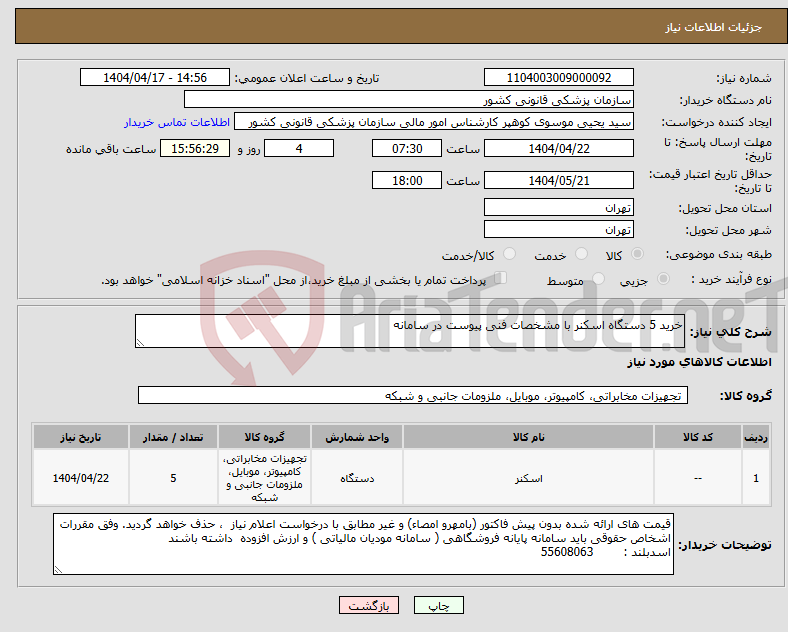Click the گروه کالا table column header
Viewport: 788px width, 632px height.
click(x=264, y=437)
